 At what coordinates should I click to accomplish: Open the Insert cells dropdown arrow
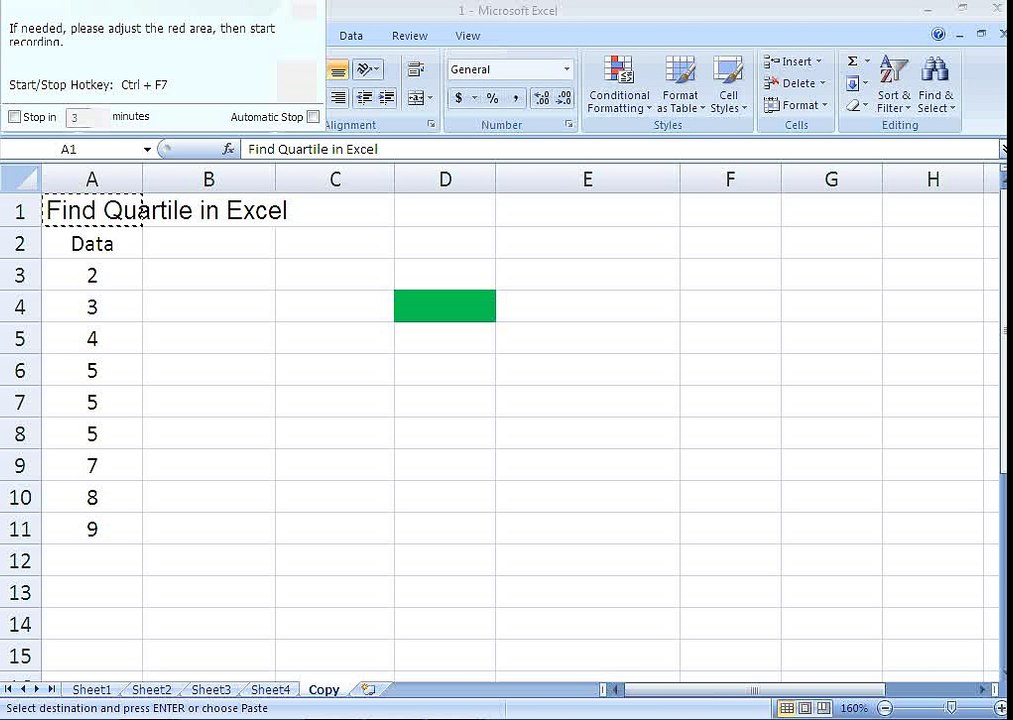click(819, 61)
